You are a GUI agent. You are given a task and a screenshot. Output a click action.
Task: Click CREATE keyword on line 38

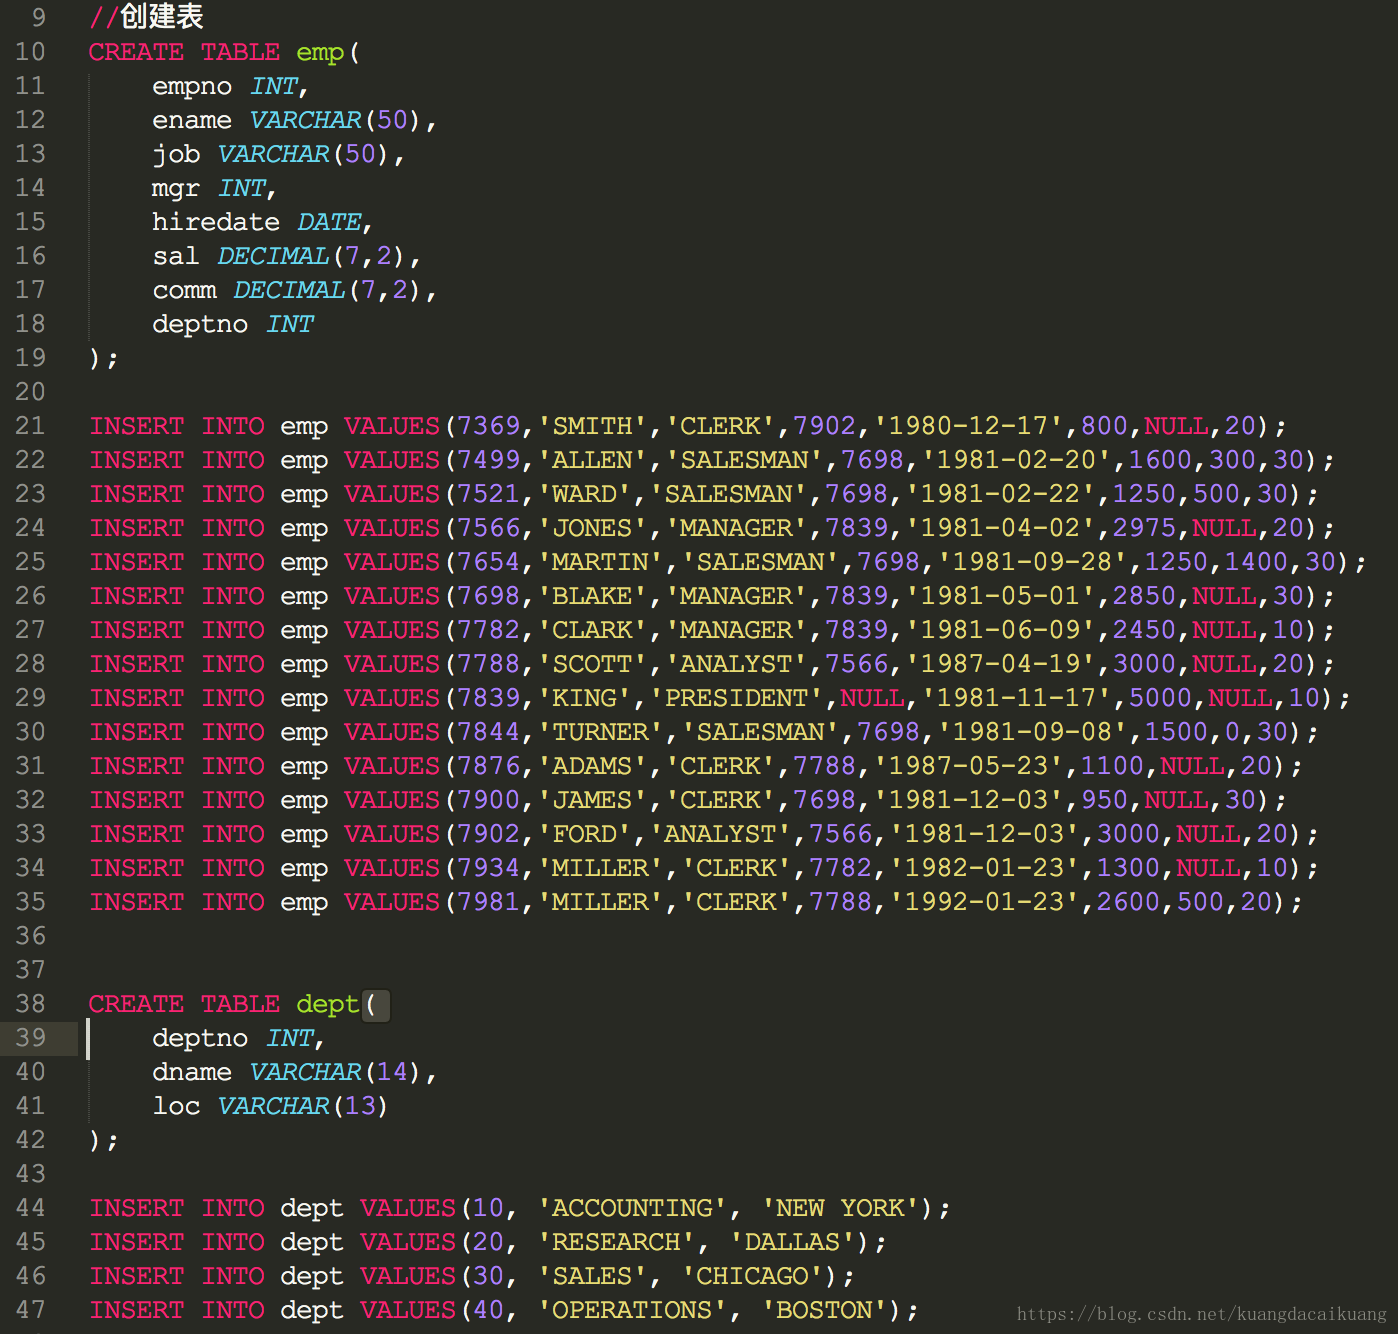coord(136,1005)
